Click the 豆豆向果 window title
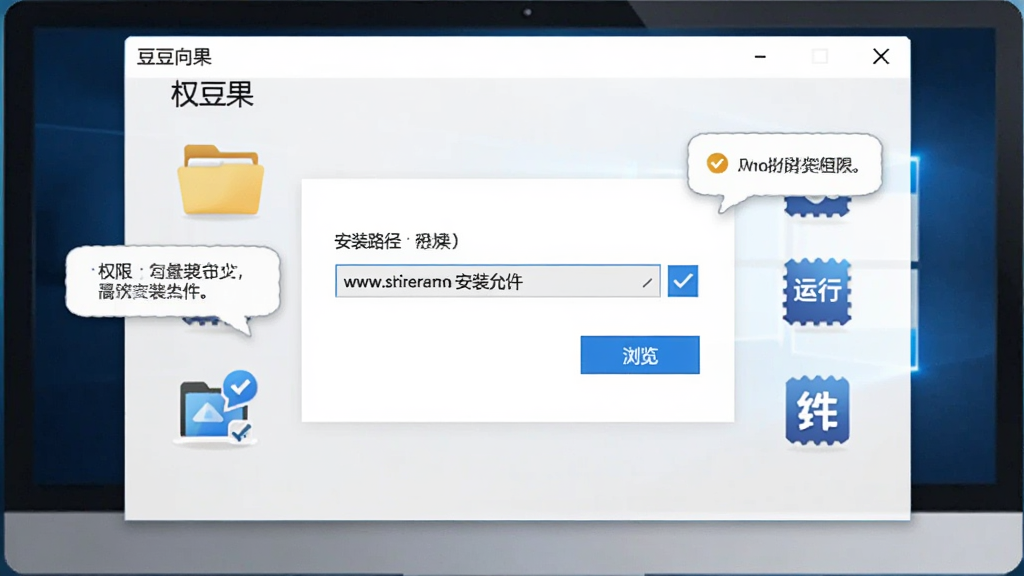This screenshot has width=1024, height=576. pos(174,57)
